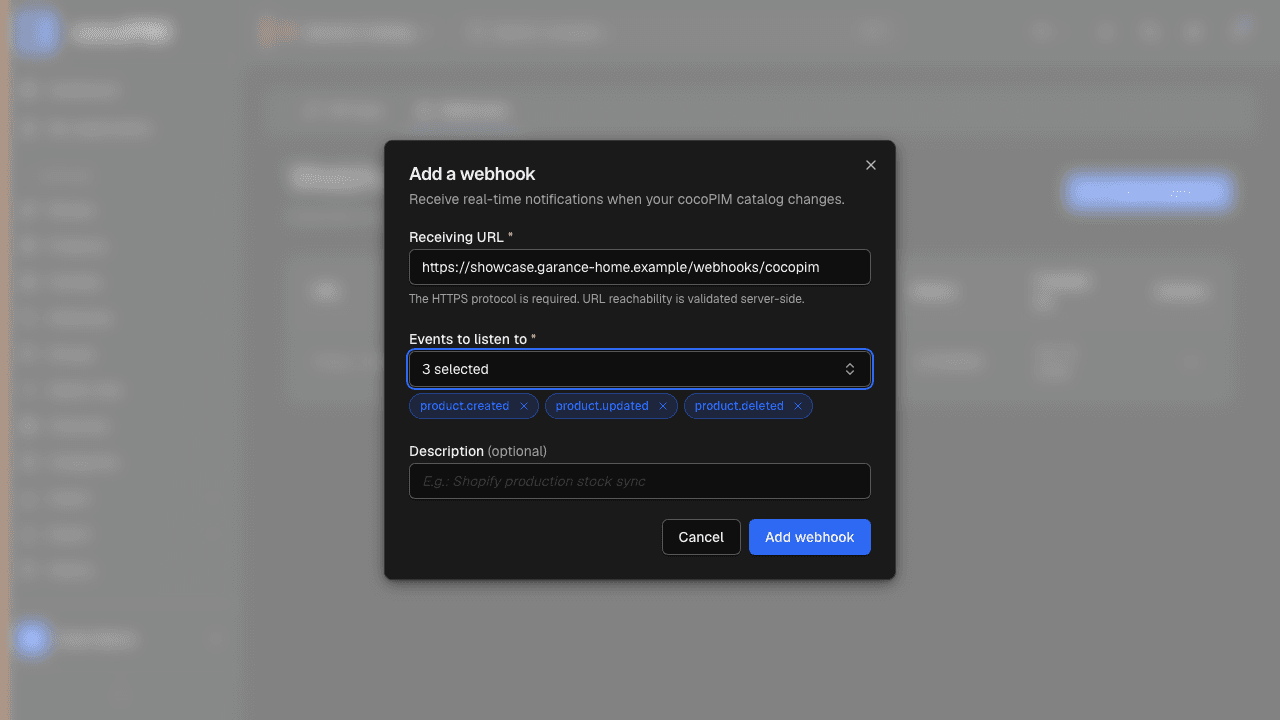This screenshot has height=720, width=1280.
Task: Remove the product.deleted event chip
Action: pos(798,406)
